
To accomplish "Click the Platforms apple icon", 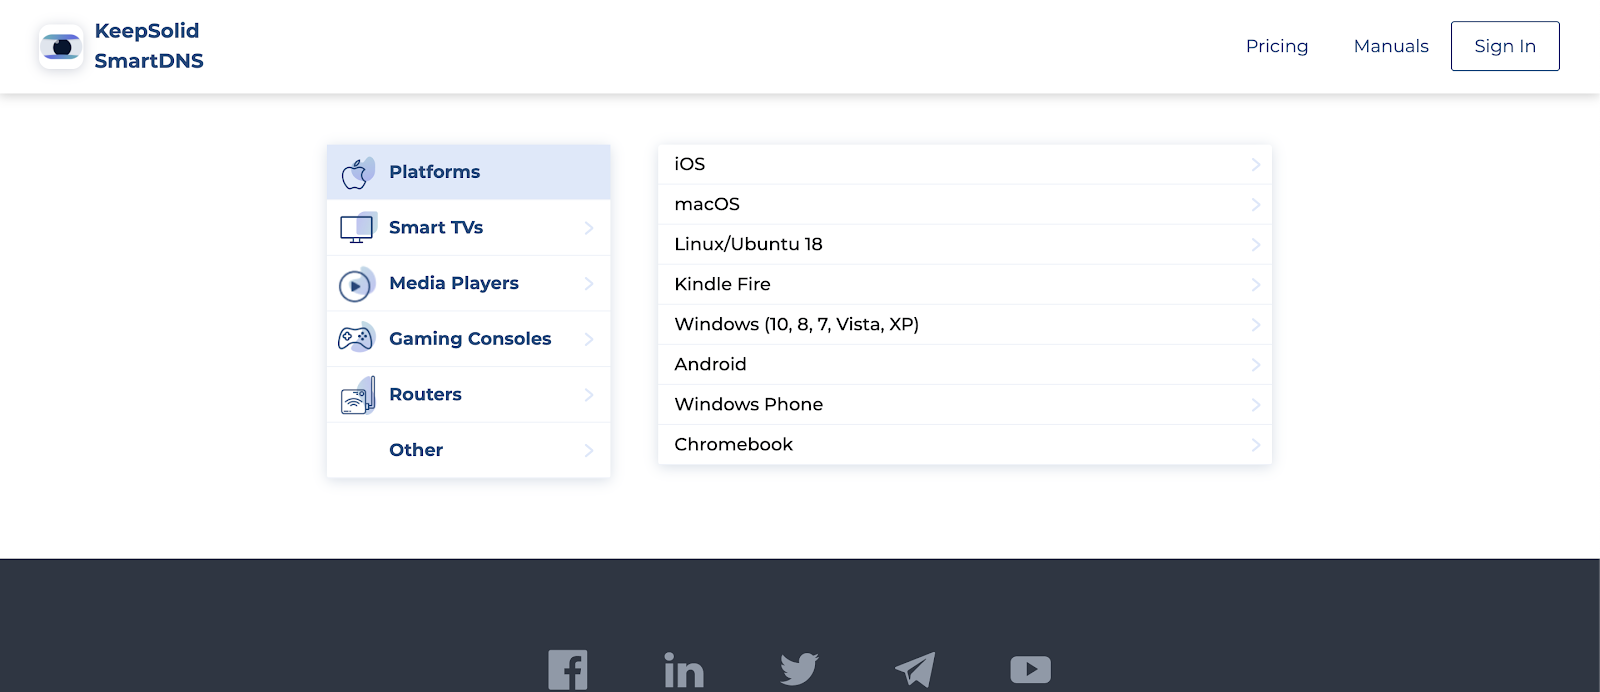I will coord(357,173).
